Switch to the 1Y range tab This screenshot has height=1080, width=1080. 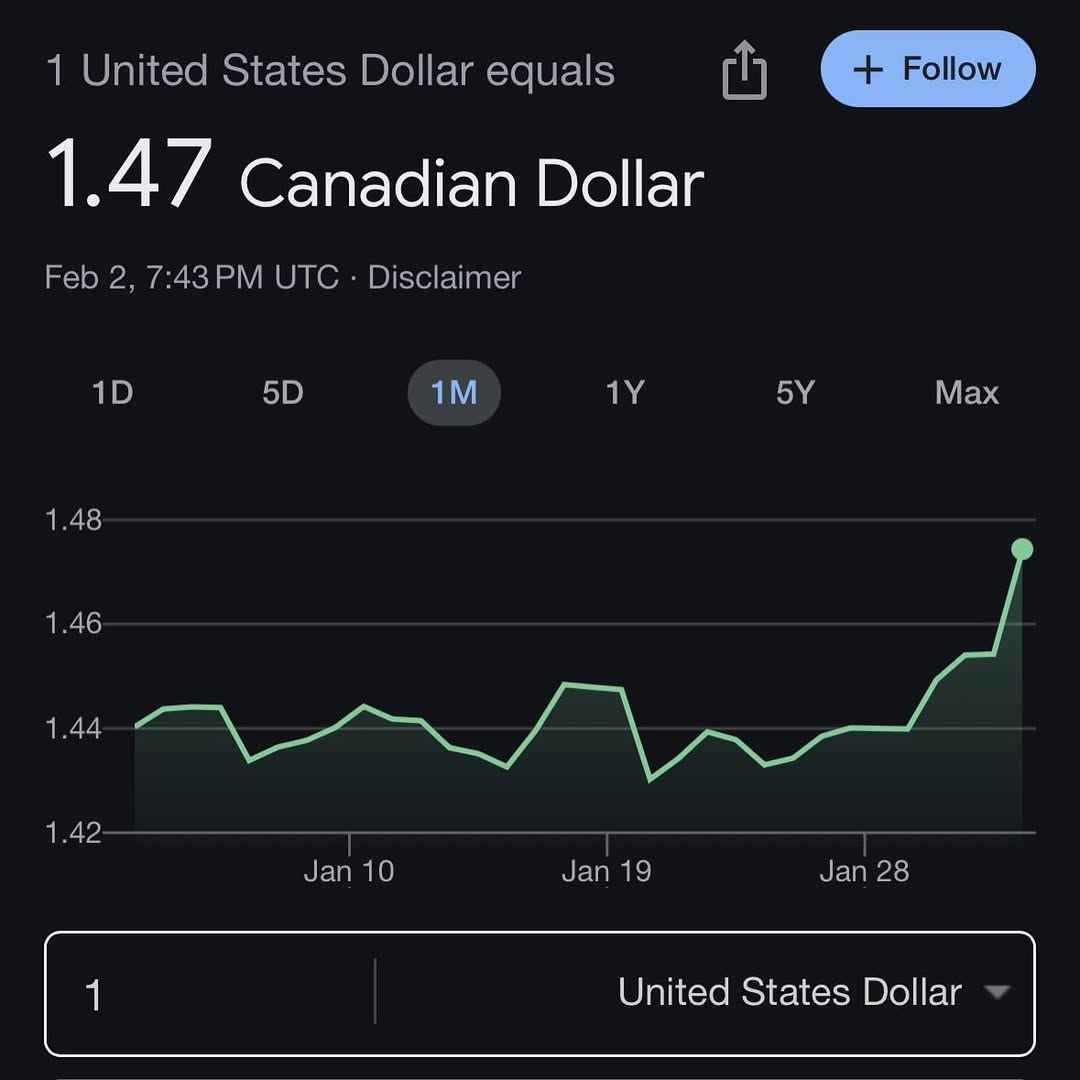click(x=625, y=393)
